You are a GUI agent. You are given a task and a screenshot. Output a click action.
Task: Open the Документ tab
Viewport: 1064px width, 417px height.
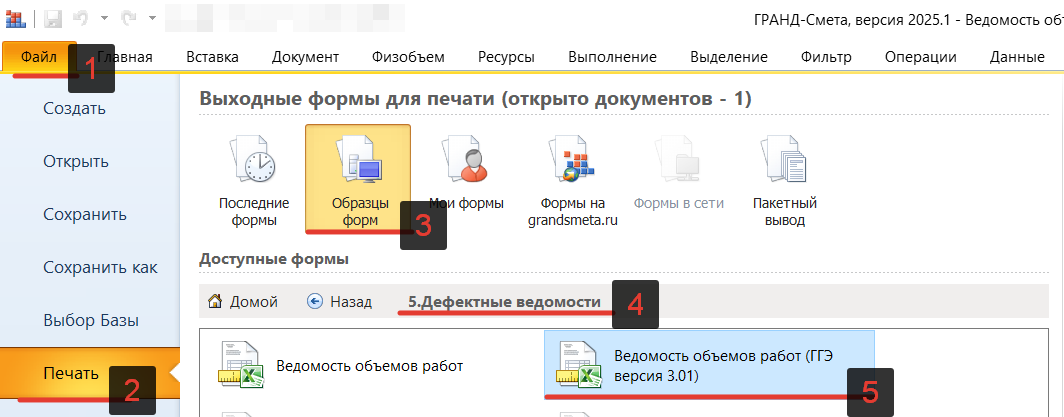305,57
